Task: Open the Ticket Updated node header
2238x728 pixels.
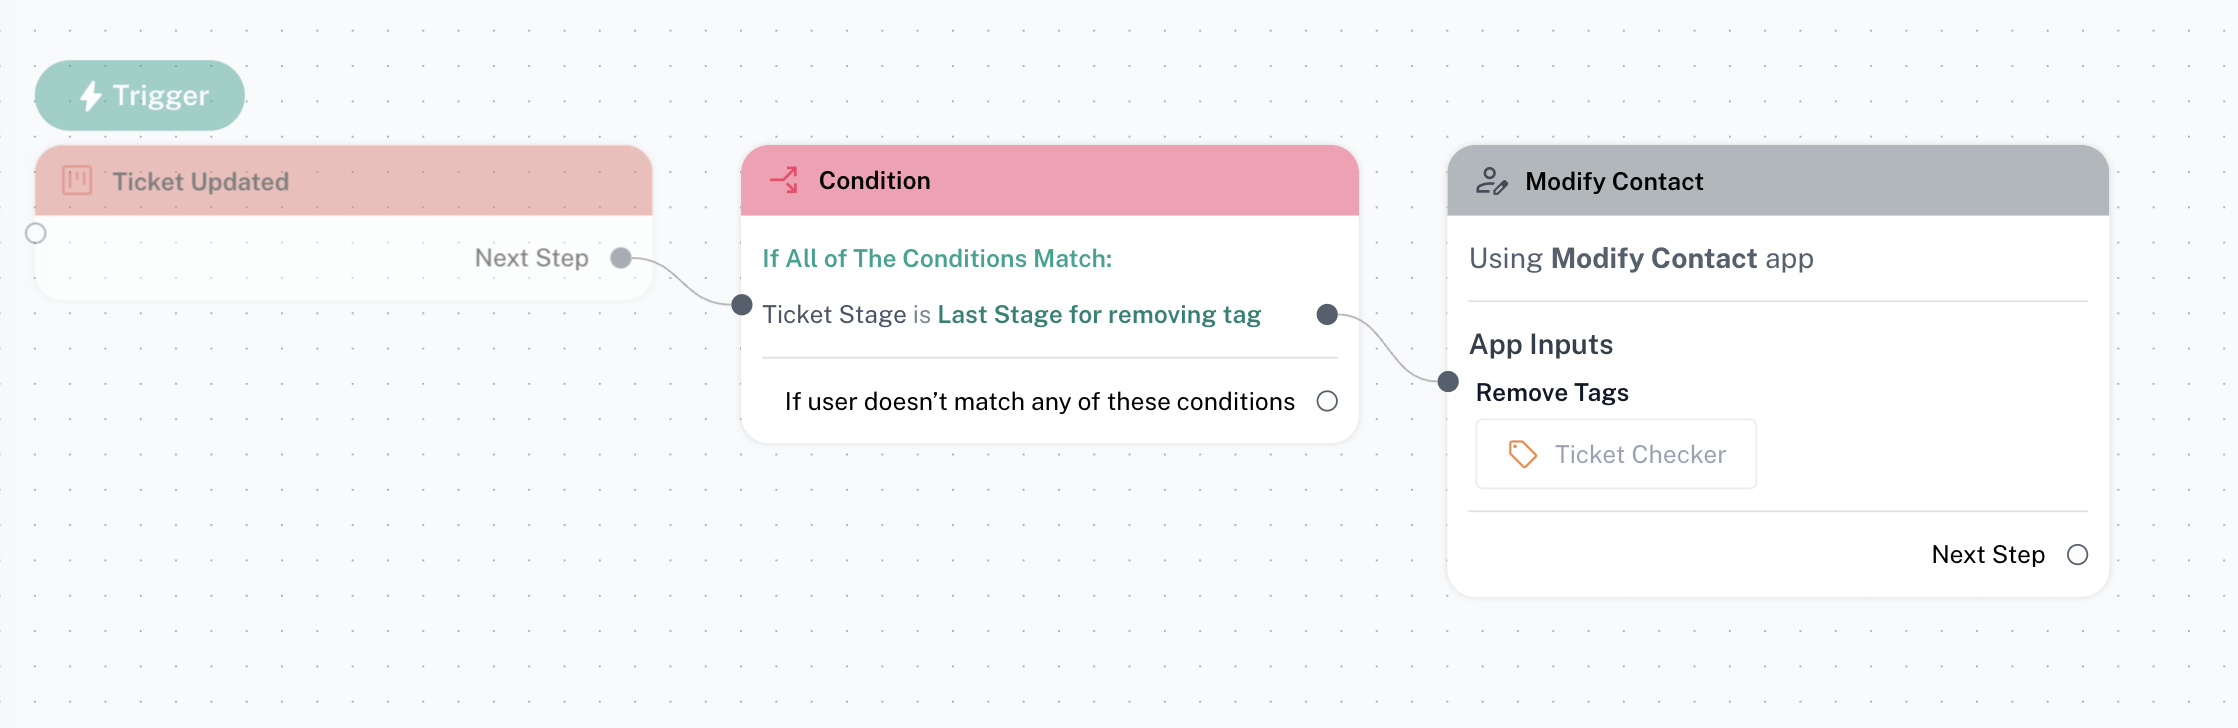Action: 343,181
